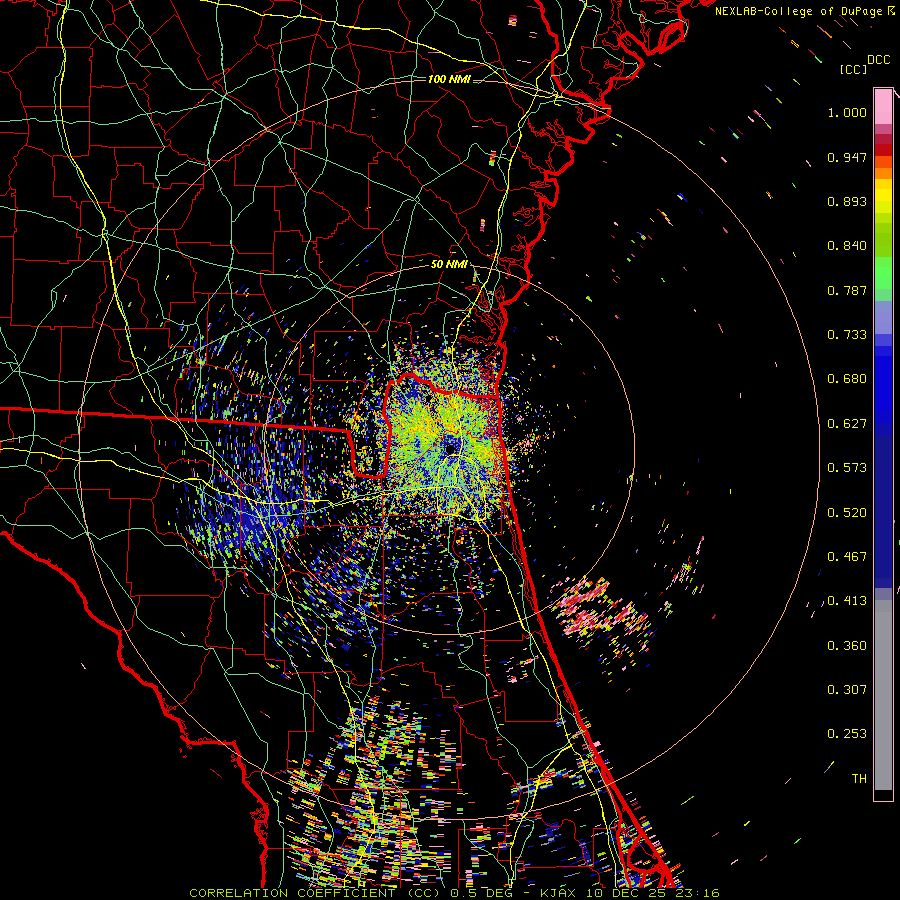Click the 0.627 scale value
900x900 pixels.
pos(847,424)
